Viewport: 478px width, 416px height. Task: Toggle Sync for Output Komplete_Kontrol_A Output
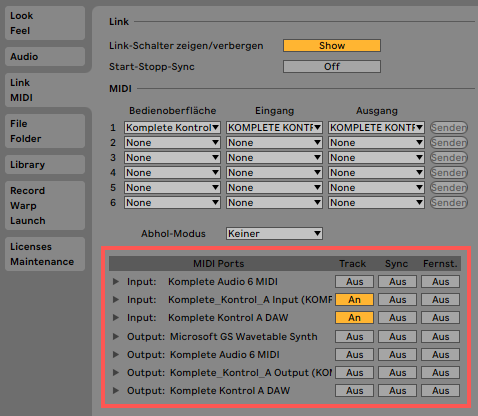(397, 373)
